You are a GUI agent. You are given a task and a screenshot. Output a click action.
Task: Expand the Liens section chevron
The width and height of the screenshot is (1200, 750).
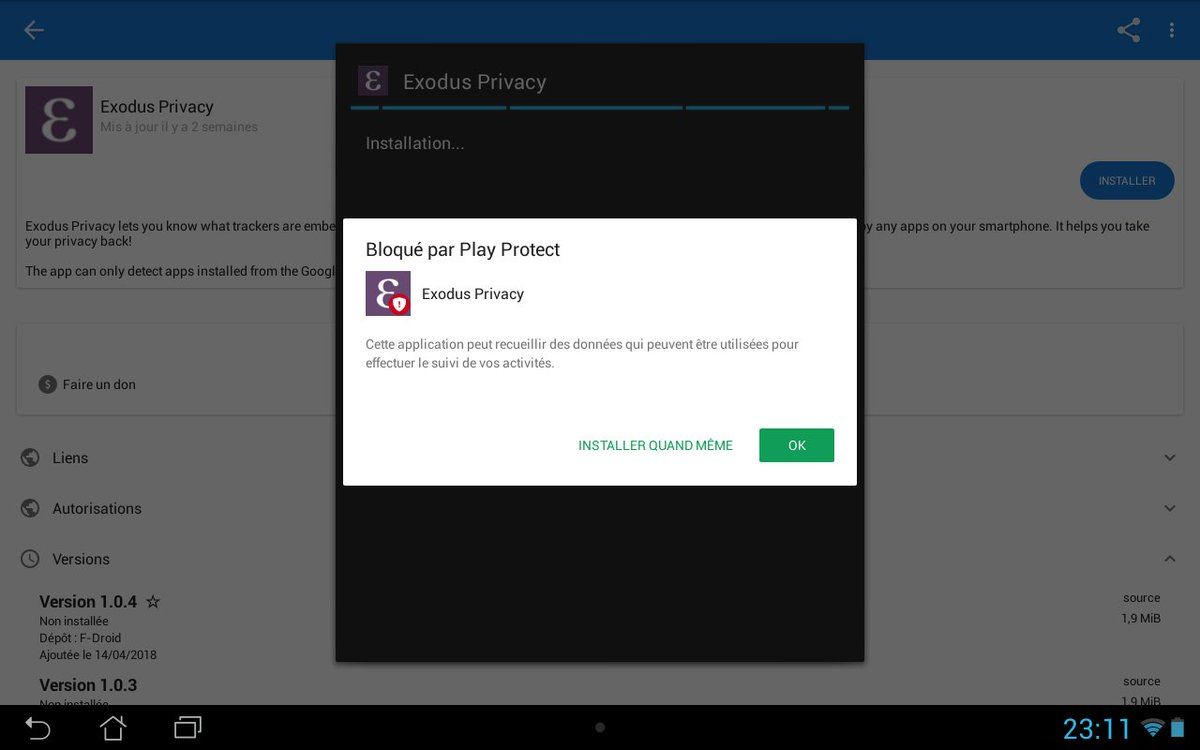[1169, 458]
